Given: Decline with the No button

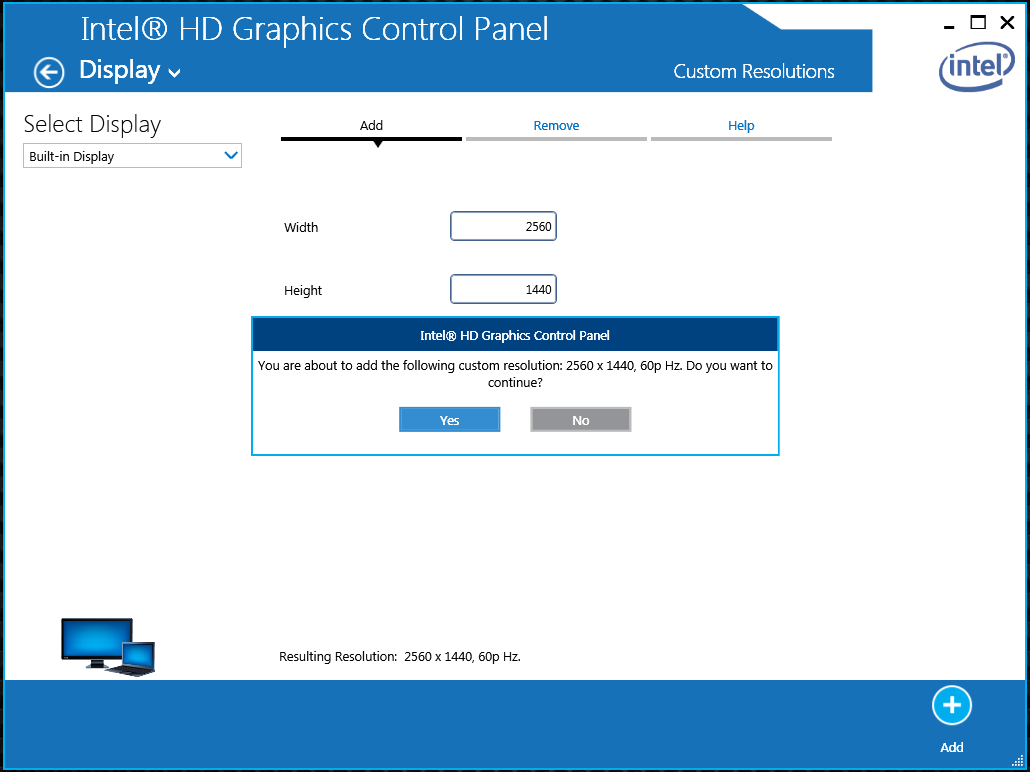Looking at the screenshot, I should [581, 420].
